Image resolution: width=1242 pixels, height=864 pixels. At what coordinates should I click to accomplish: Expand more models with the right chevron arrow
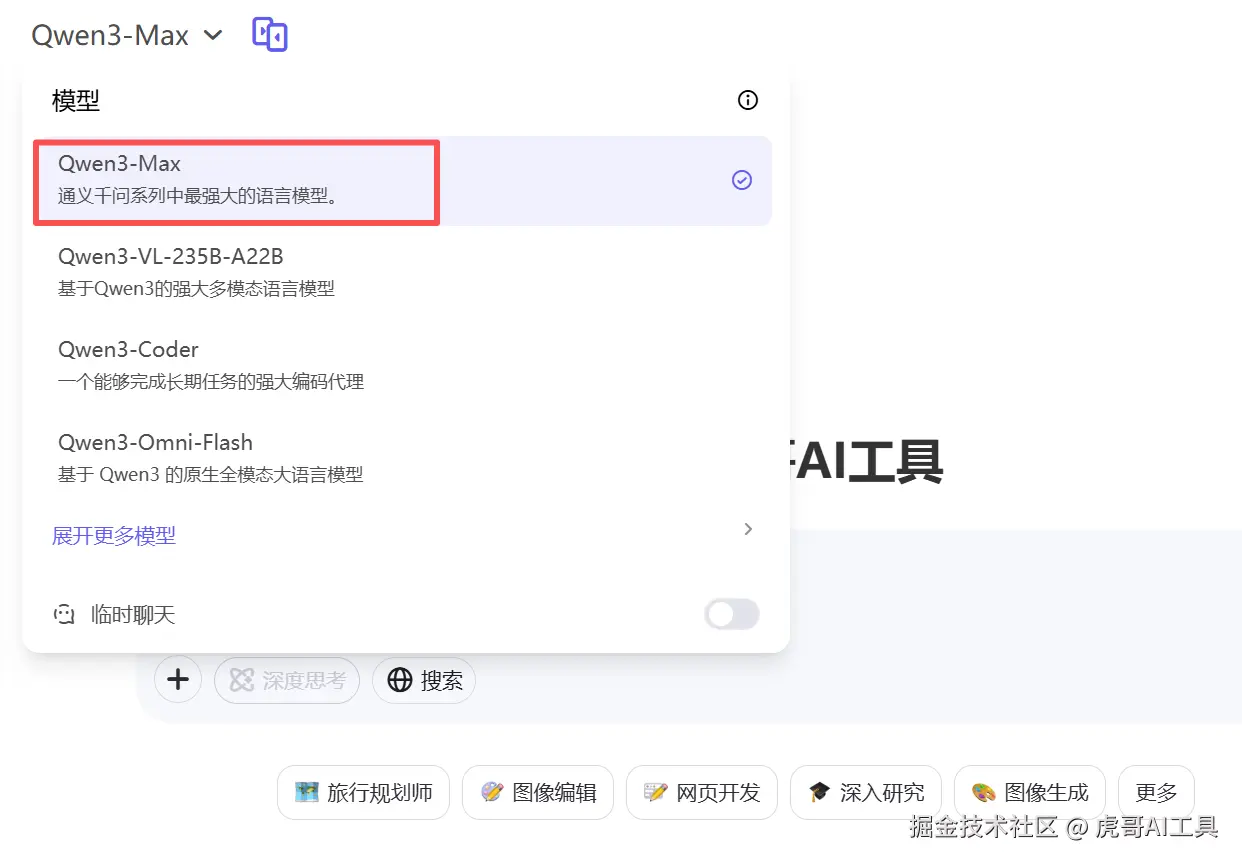[748, 529]
